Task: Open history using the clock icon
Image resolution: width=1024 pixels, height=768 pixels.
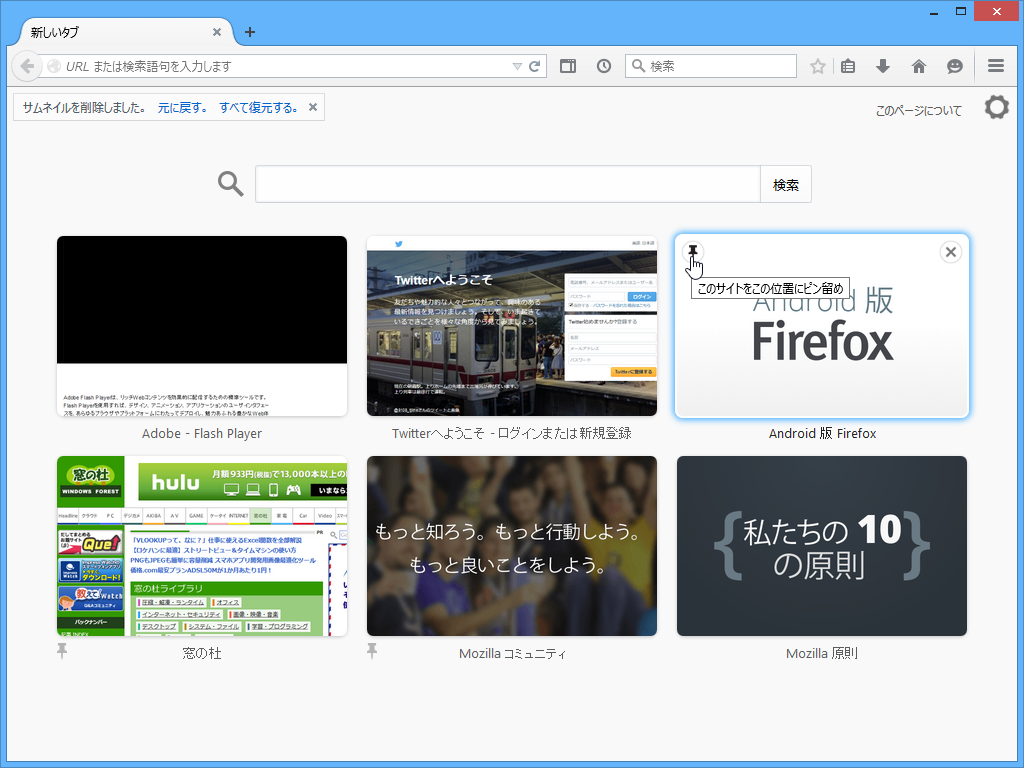Action: click(x=603, y=66)
